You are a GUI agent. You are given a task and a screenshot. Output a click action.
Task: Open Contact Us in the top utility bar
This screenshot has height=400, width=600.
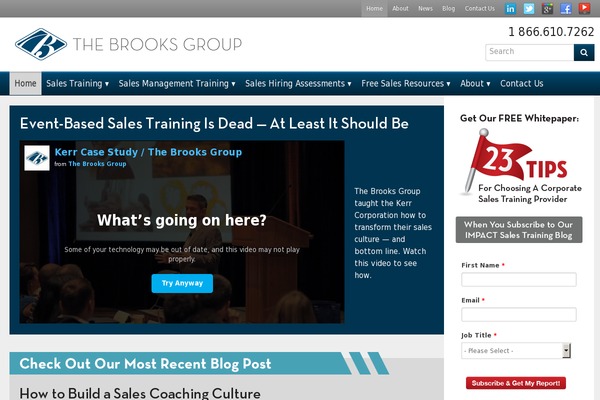click(479, 8)
